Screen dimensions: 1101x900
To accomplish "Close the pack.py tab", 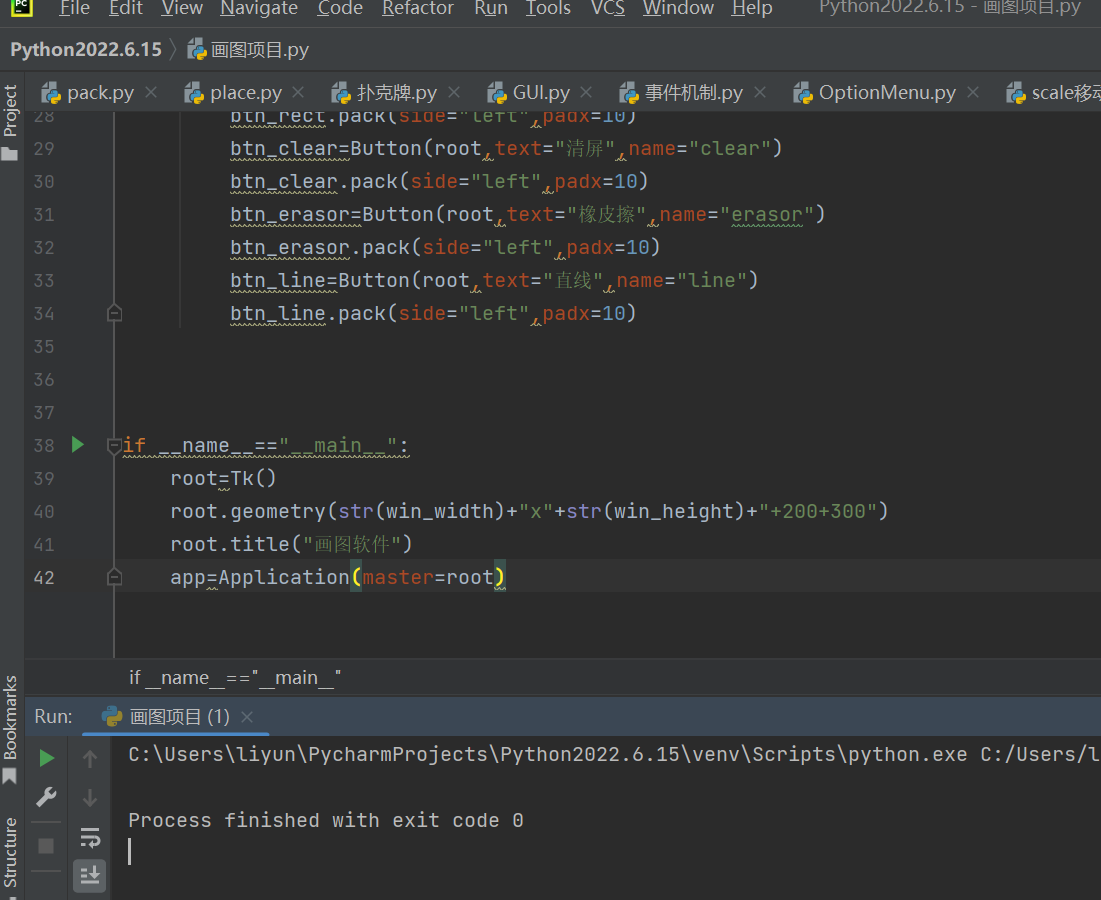I will coord(151,92).
